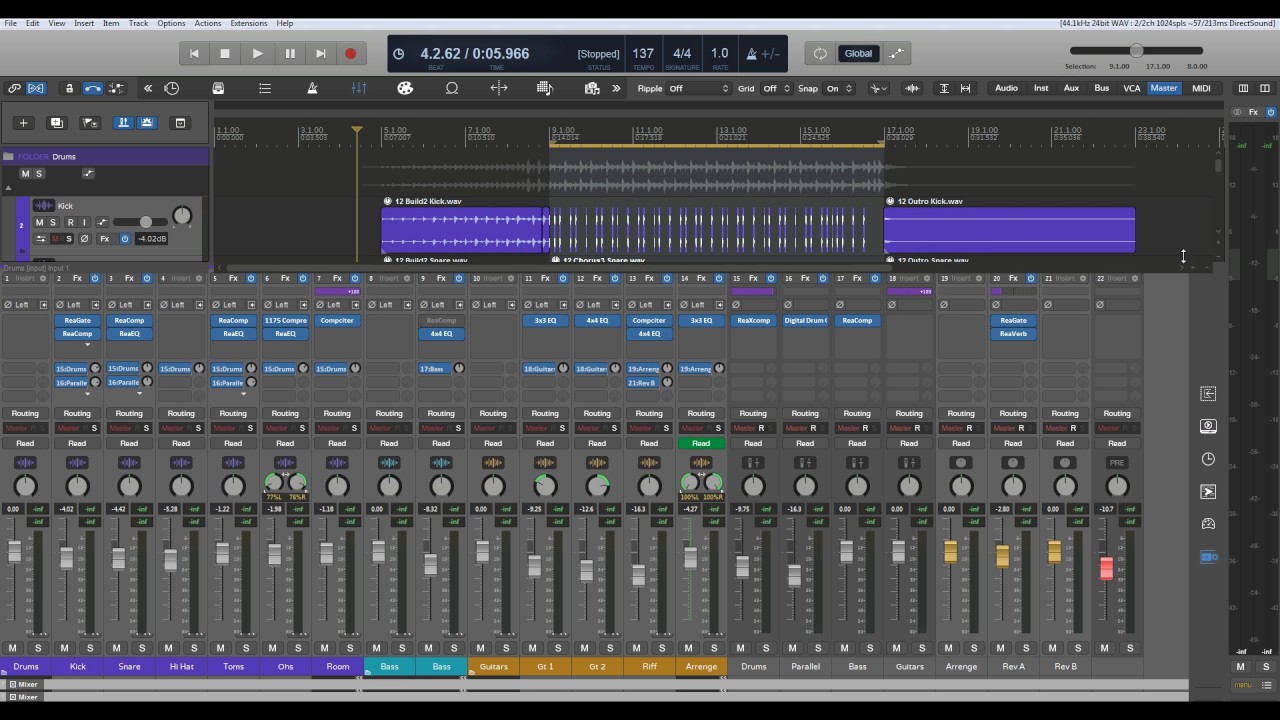Viewport: 1280px width, 720px height.
Task: Click the duplicate track icon
Action: pos(57,123)
